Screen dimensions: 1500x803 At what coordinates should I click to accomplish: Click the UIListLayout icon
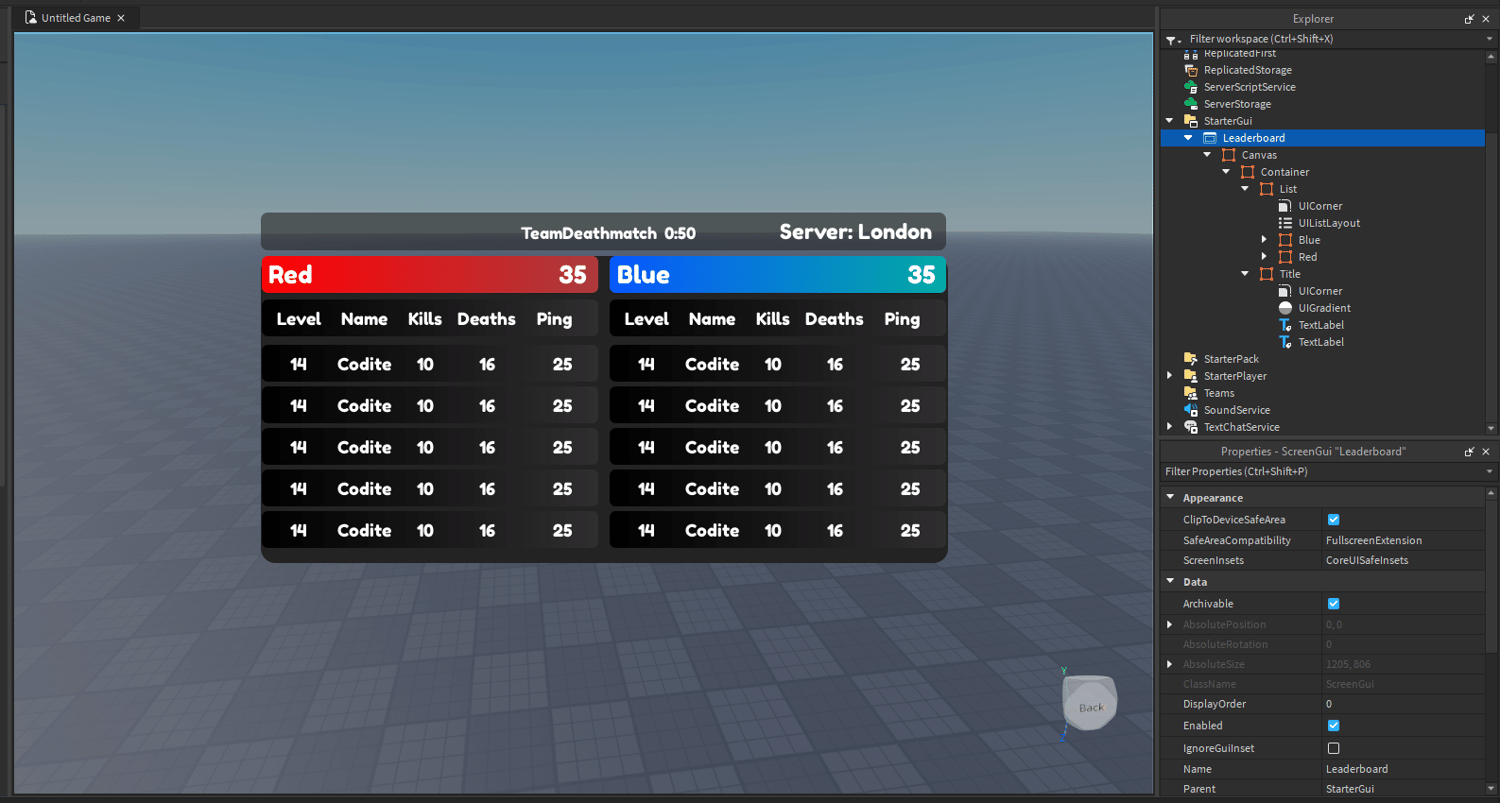pos(1285,223)
